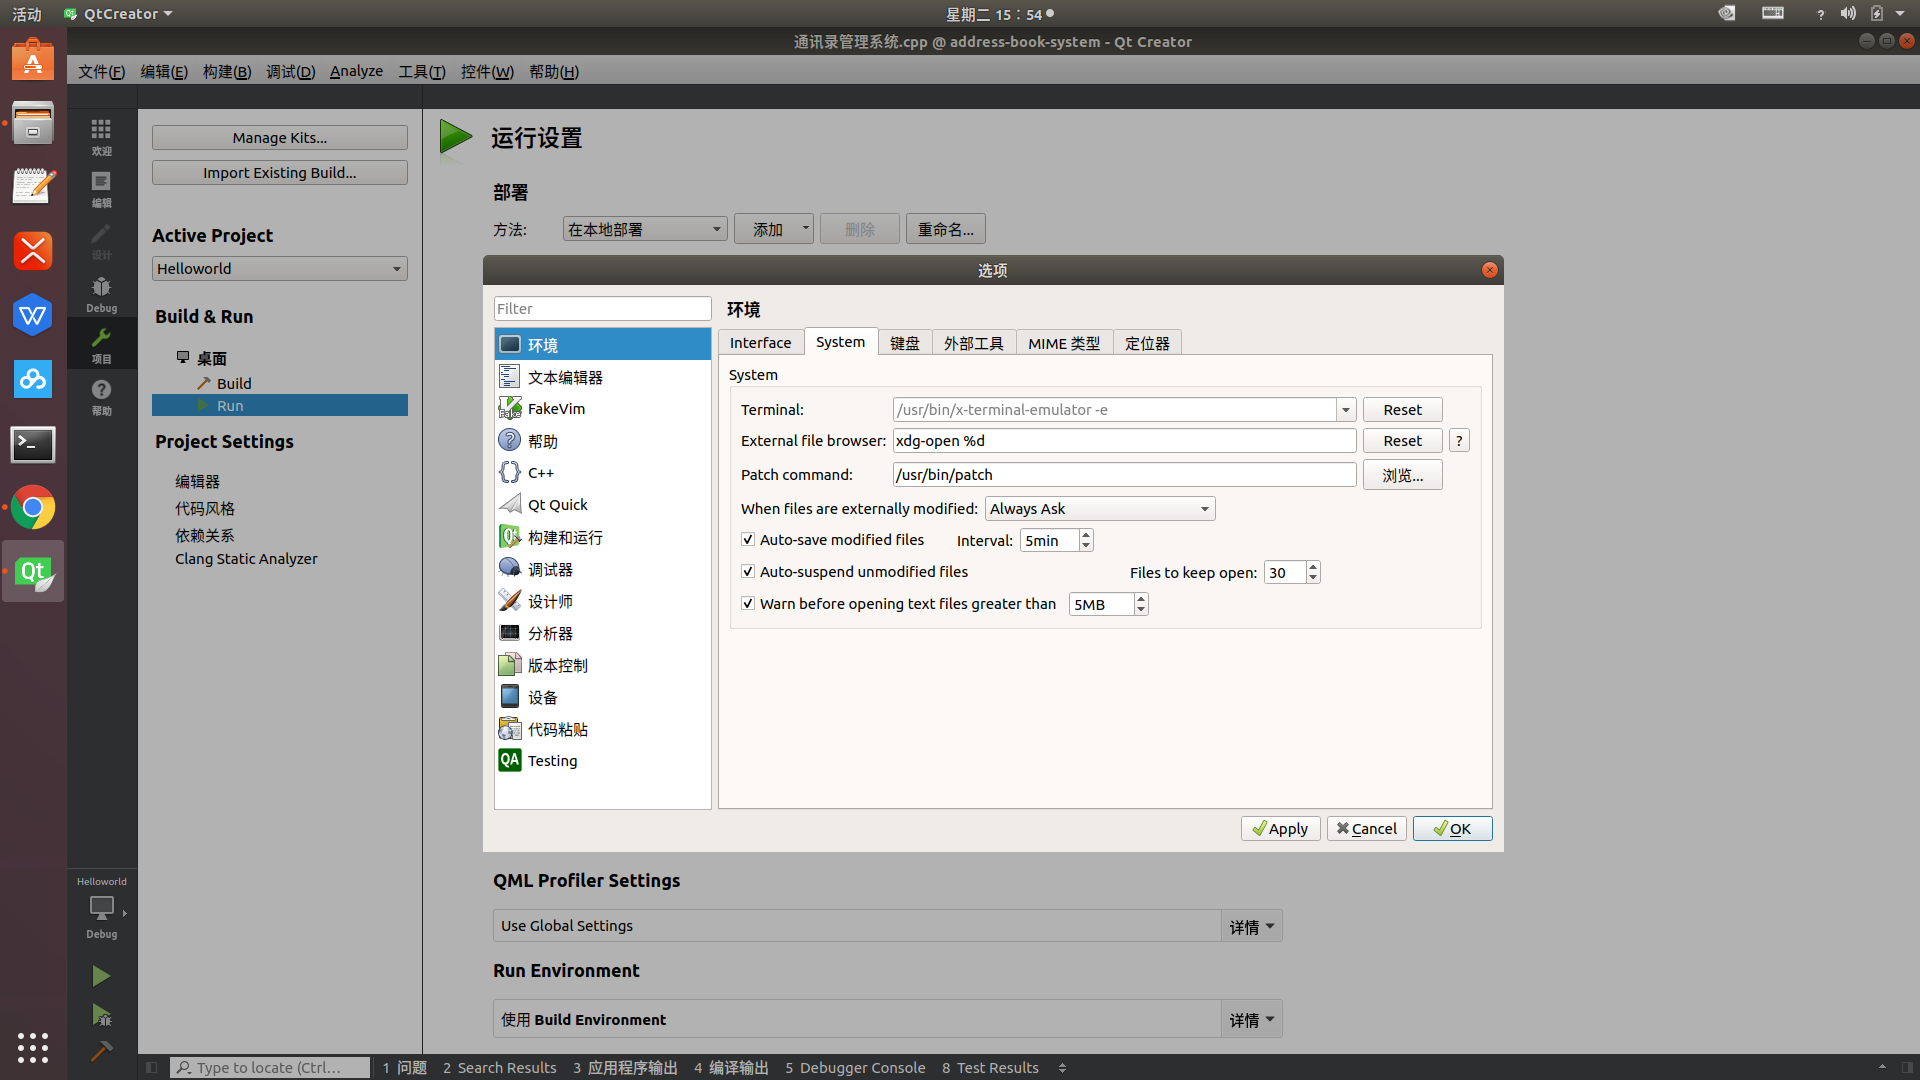Click the Filter input field

click(x=602, y=309)
